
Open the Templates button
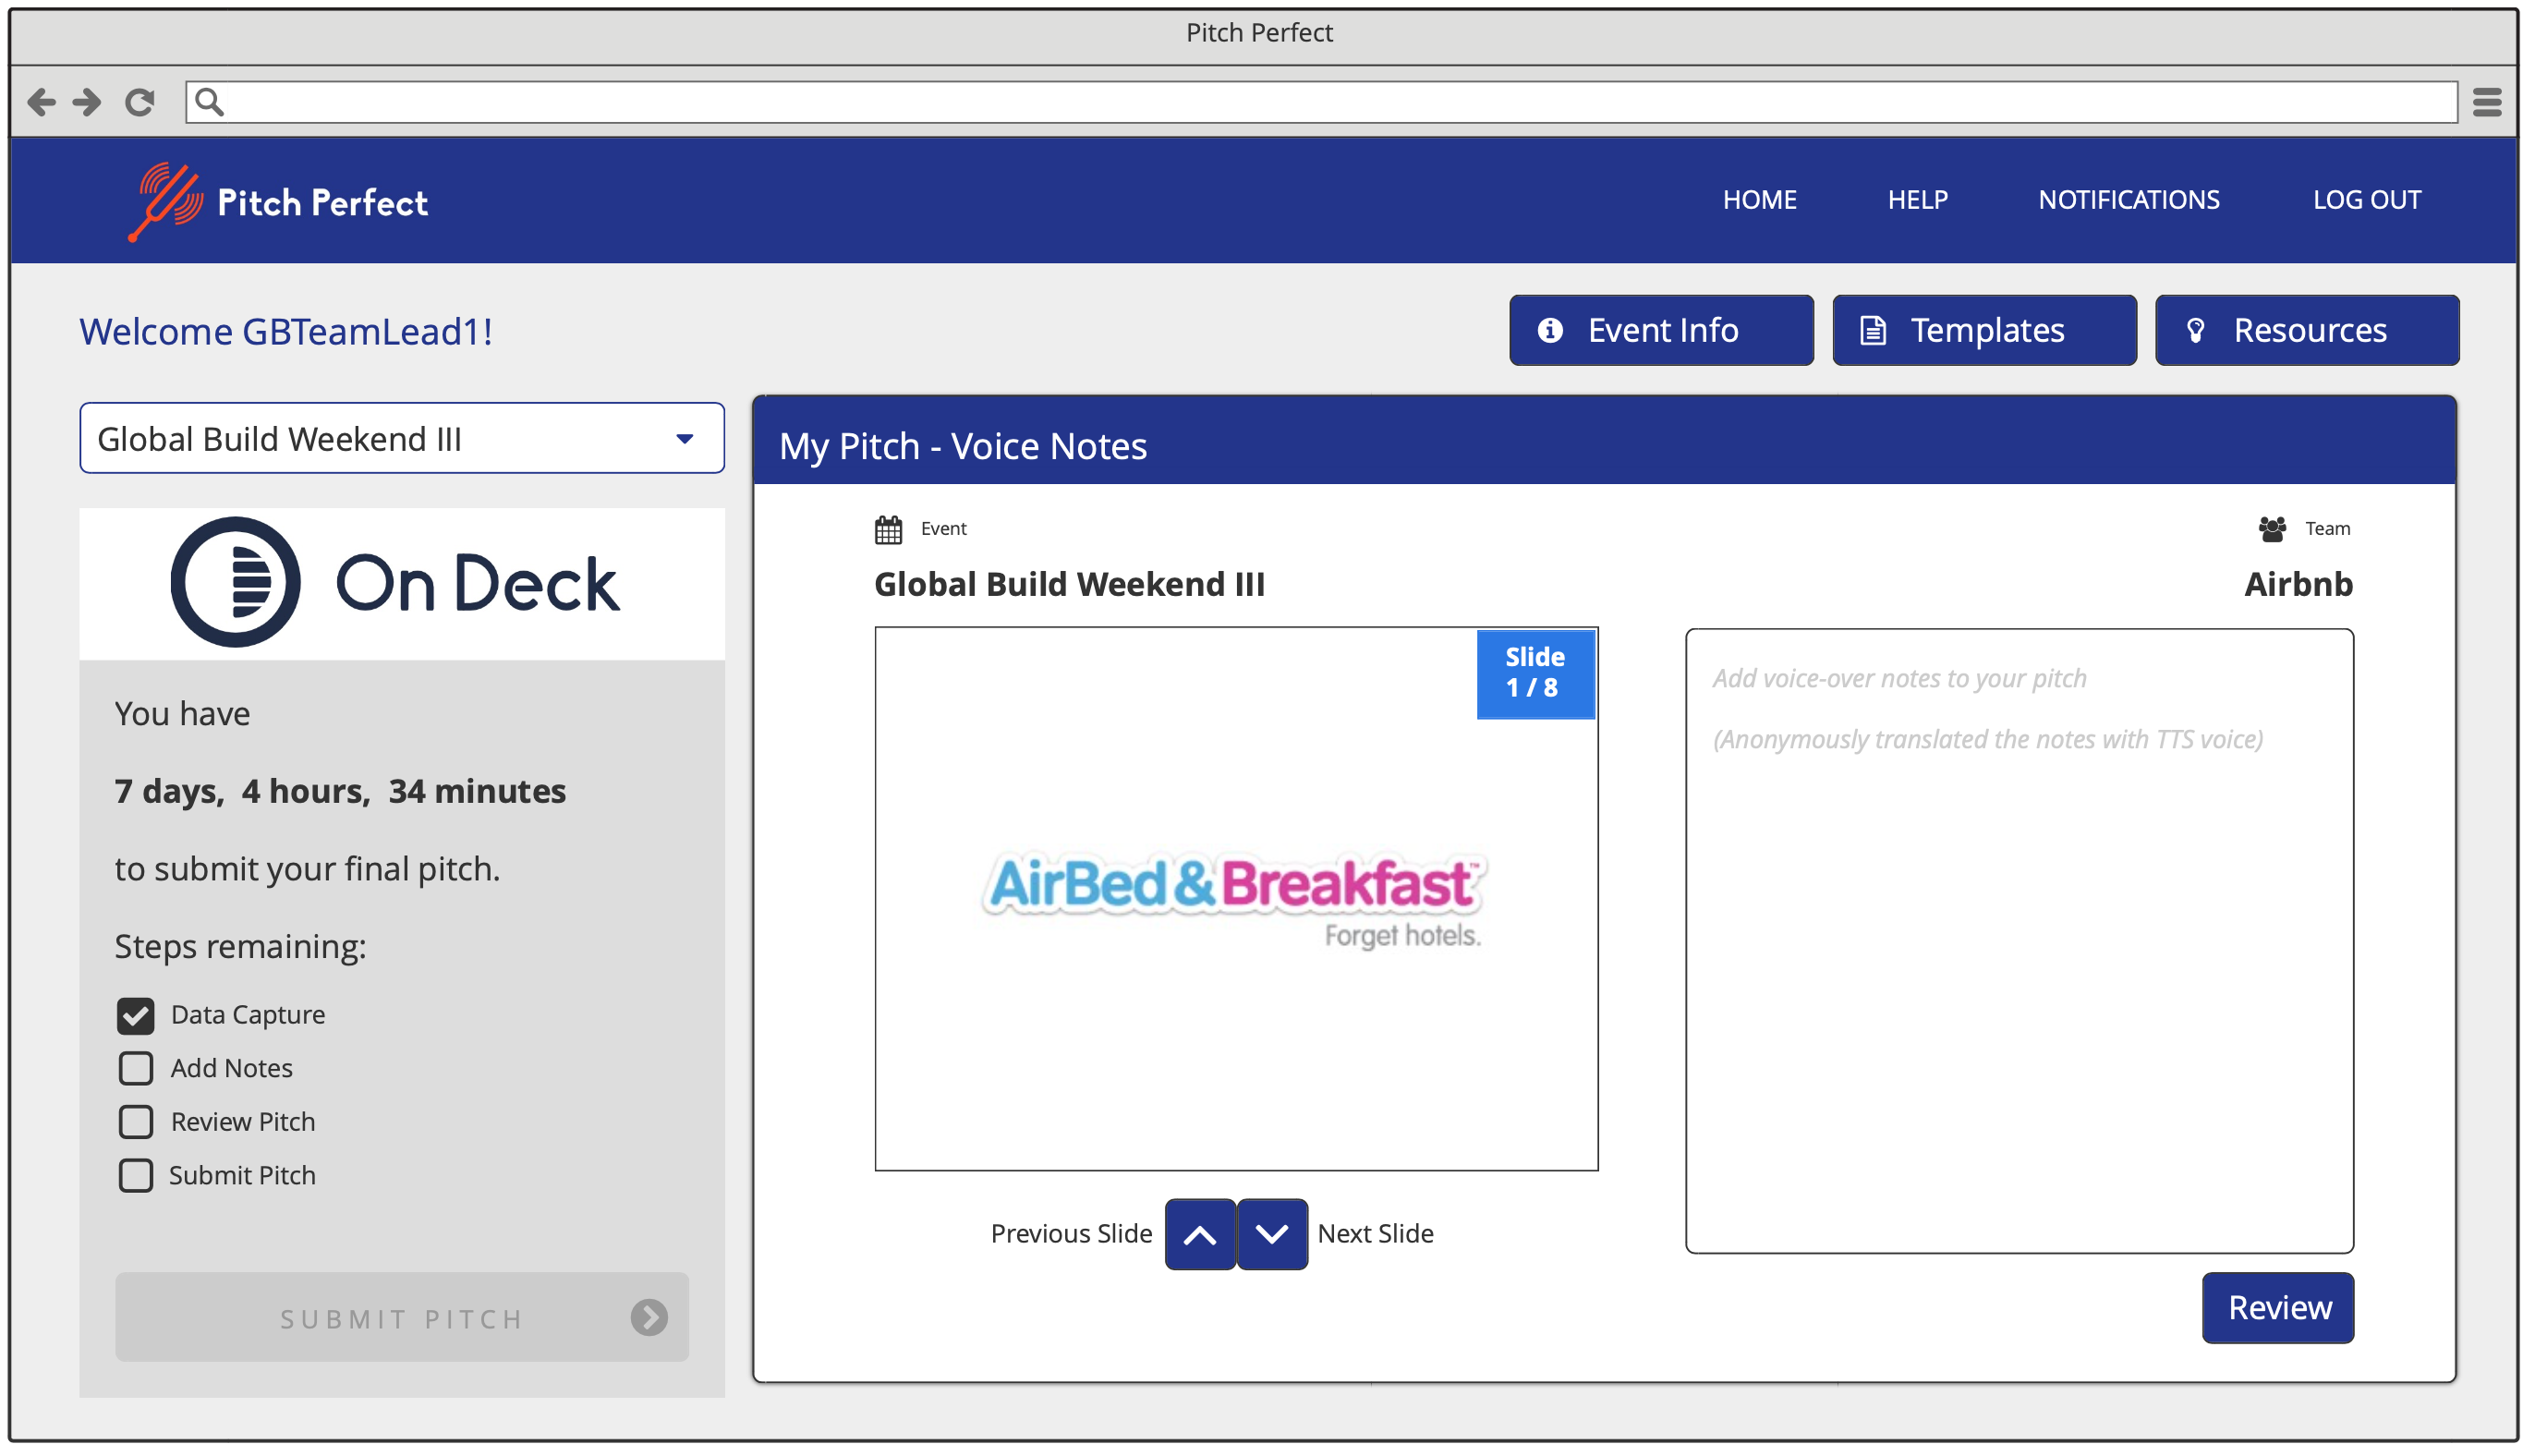(1984, 331)
